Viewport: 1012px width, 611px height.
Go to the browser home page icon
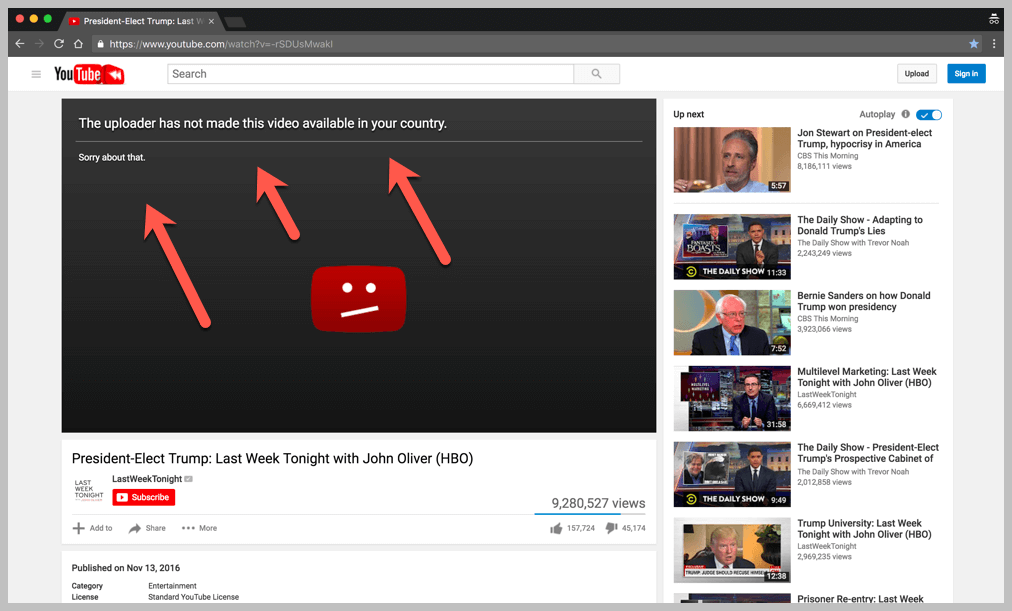click(x=78, y=44)
